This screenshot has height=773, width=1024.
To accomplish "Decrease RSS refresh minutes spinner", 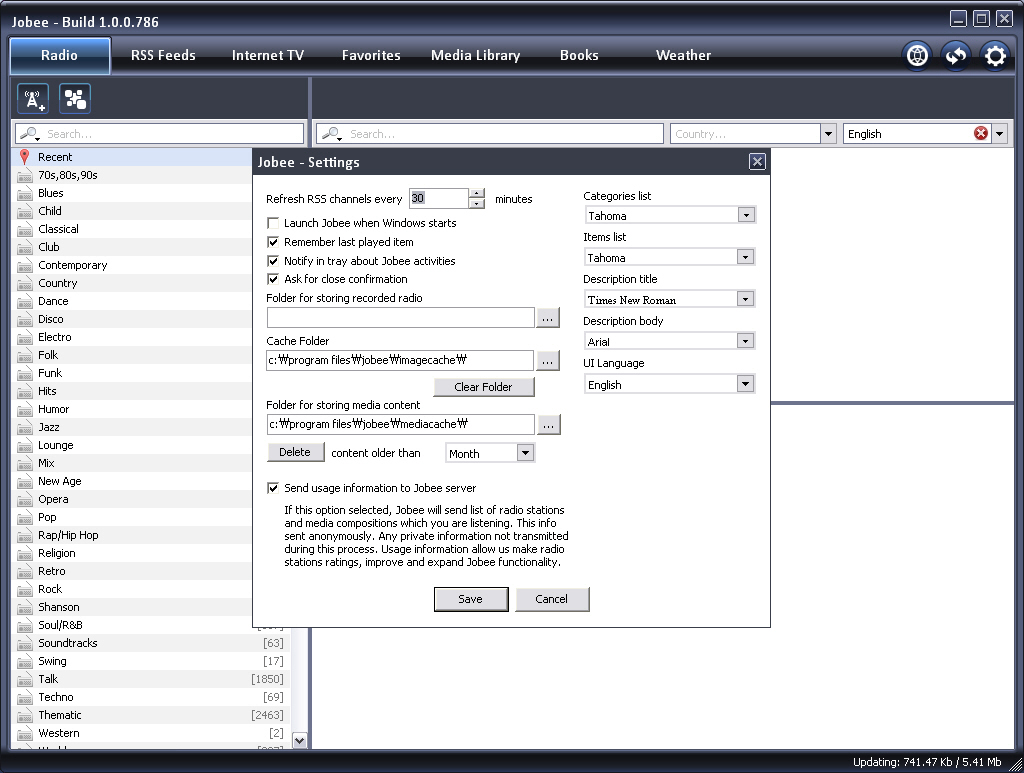I will point(477,203).
